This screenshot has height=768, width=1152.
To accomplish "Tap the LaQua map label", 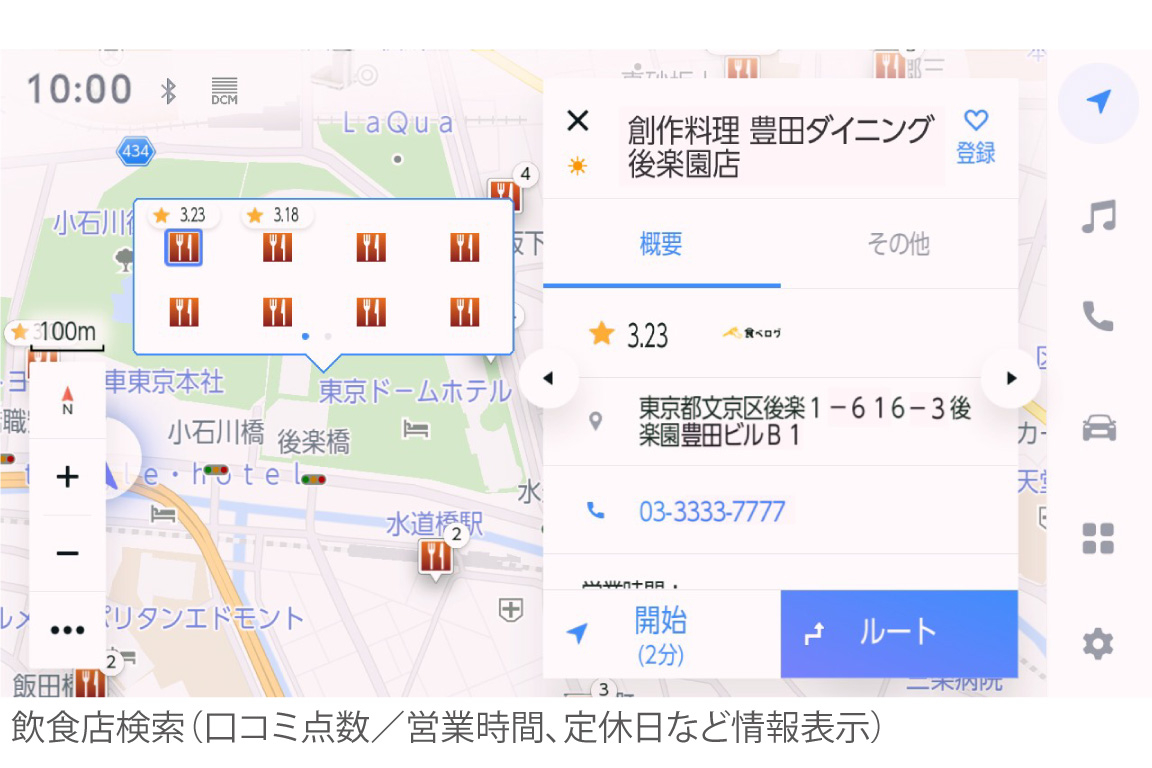I will click(398, 123).
